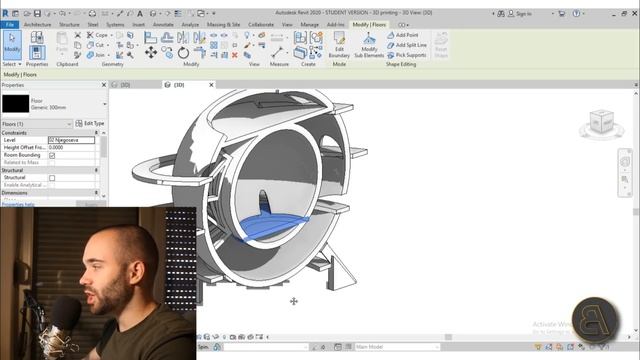Click Modify Sub Elements tool
This screenshot has width=640, height=360.
tap(369, 45)
